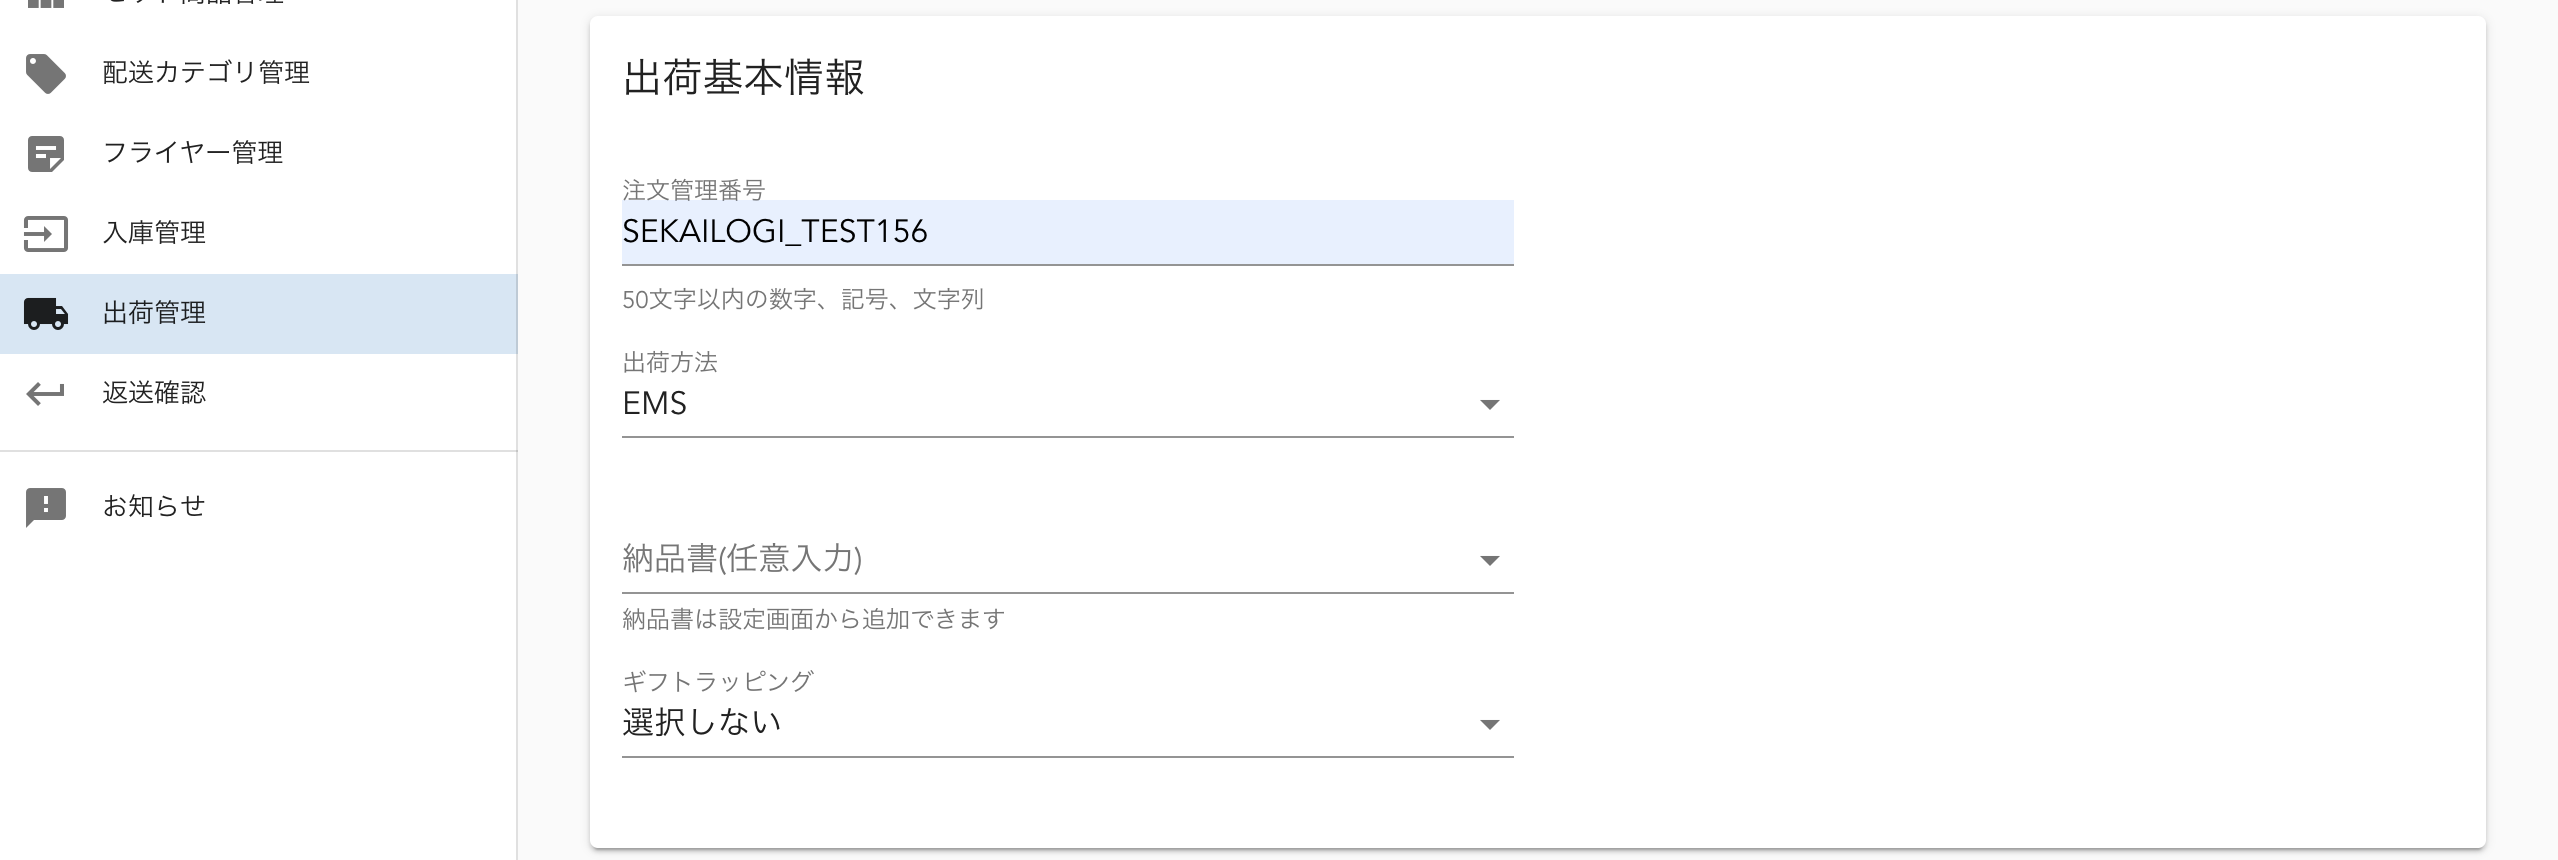Image resolution: width=2558 pixels, height=860 pixels.
Task: Click the truck icon for 出荷管理
Action: (x=45, y=314)
